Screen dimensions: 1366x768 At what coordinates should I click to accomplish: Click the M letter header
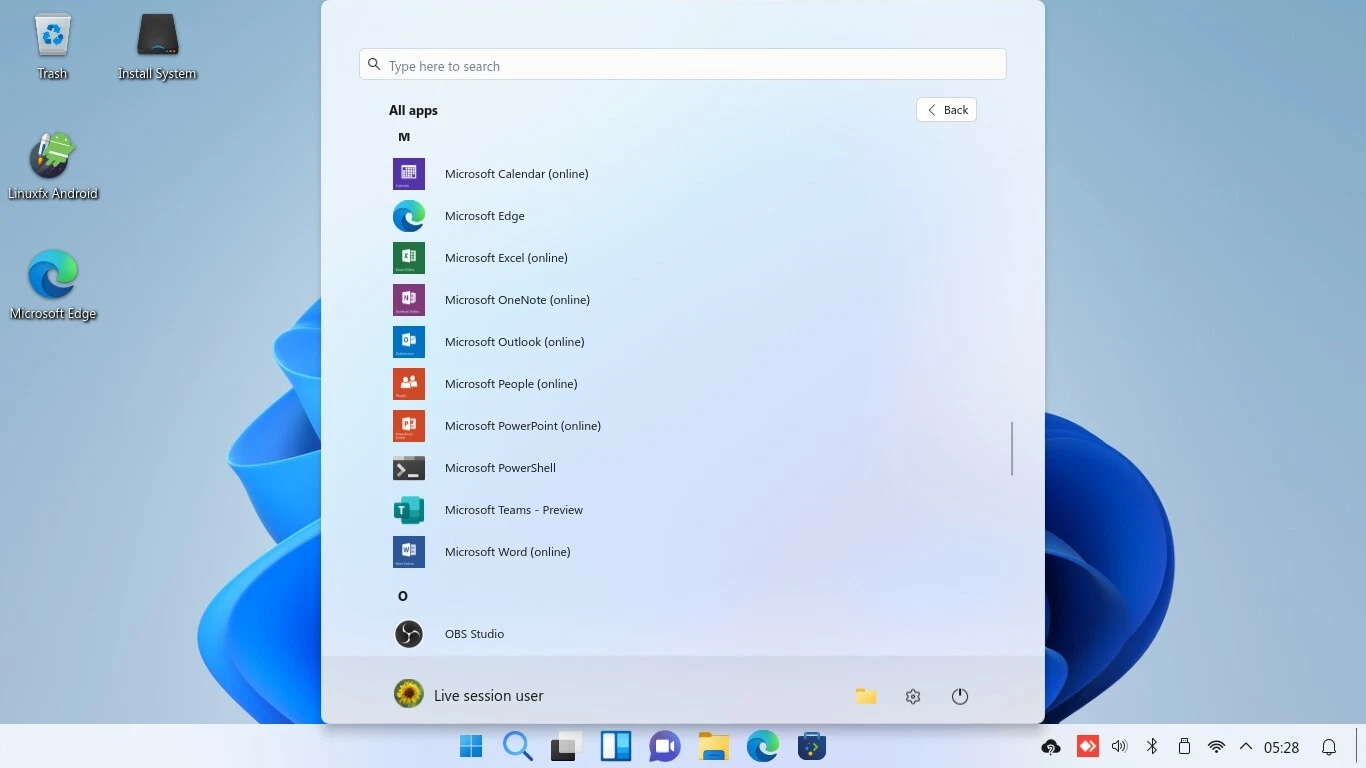tap(404, 137)
